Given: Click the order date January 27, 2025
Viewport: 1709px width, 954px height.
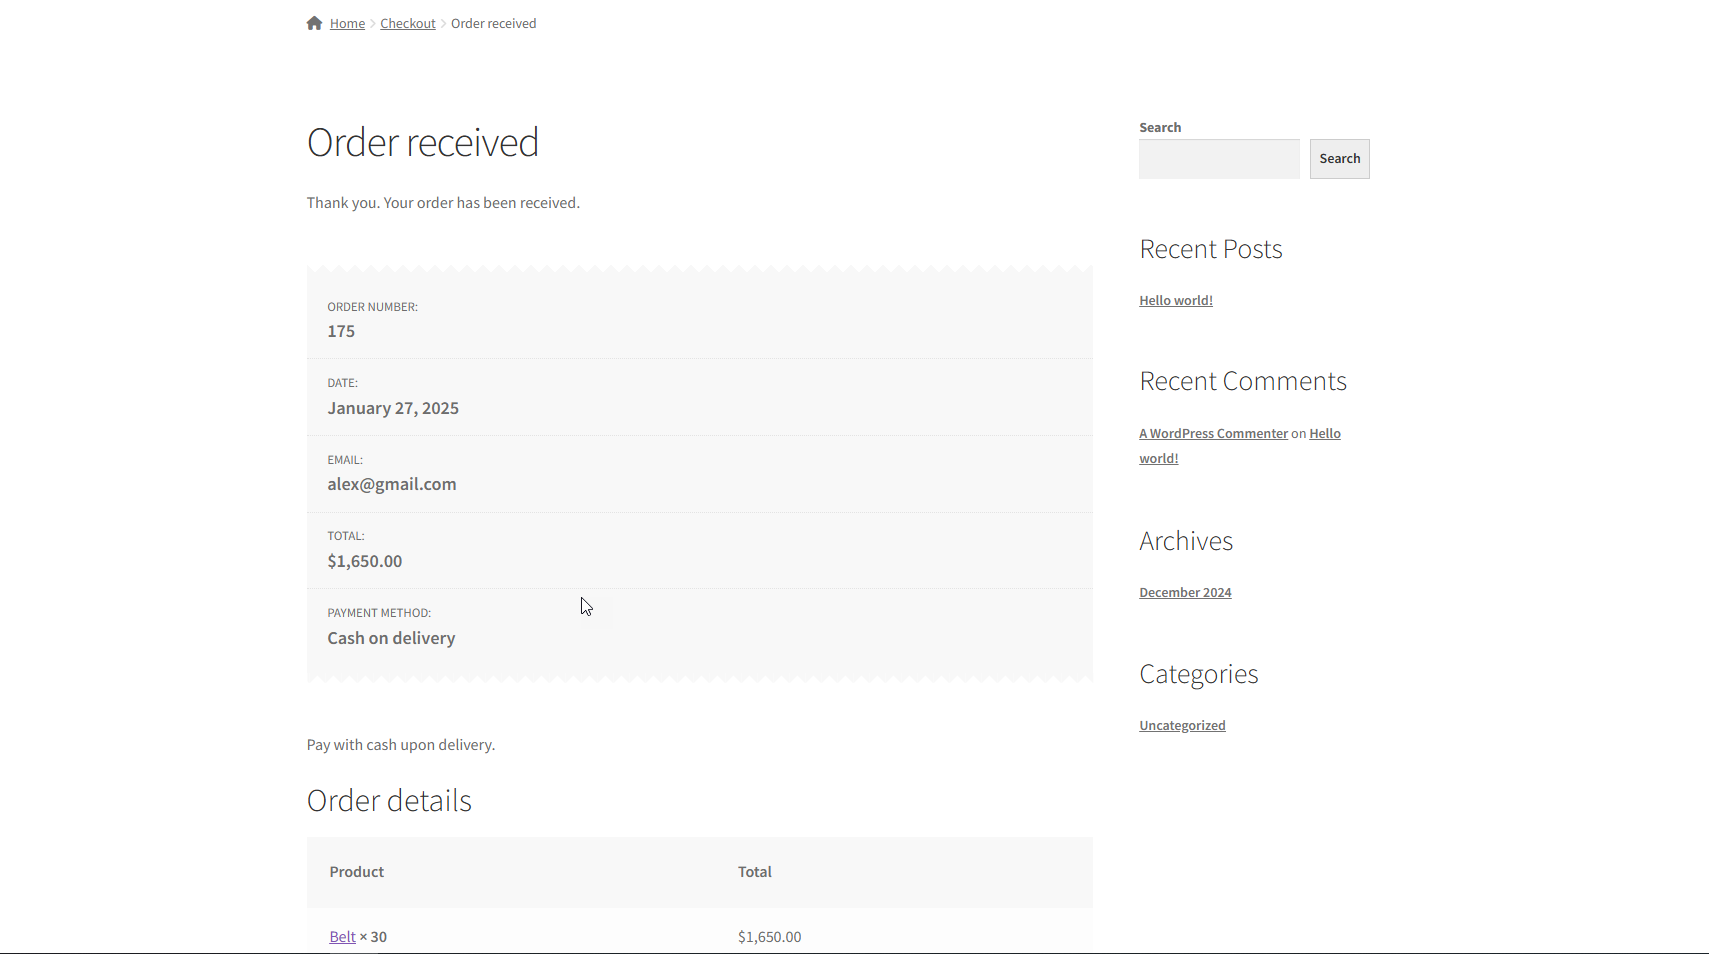Looking at the screenshot, I should (x=393, y=408).
